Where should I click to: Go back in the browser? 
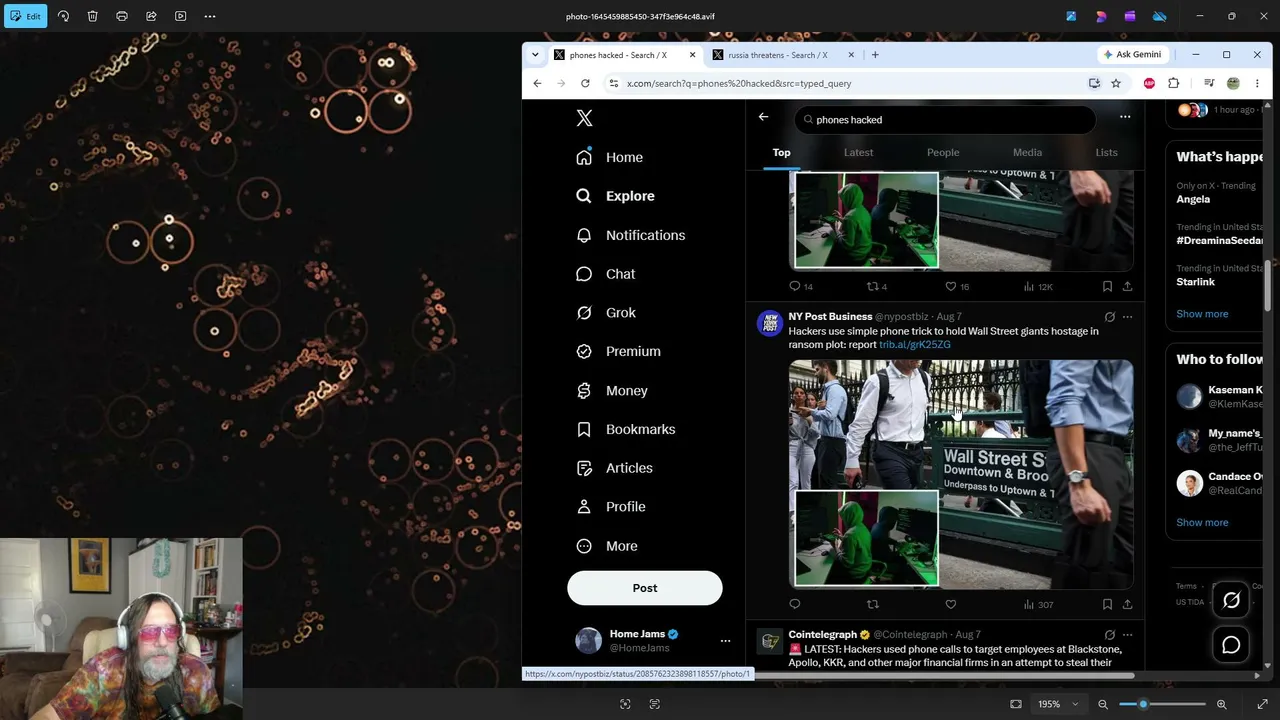click(537, 83)
